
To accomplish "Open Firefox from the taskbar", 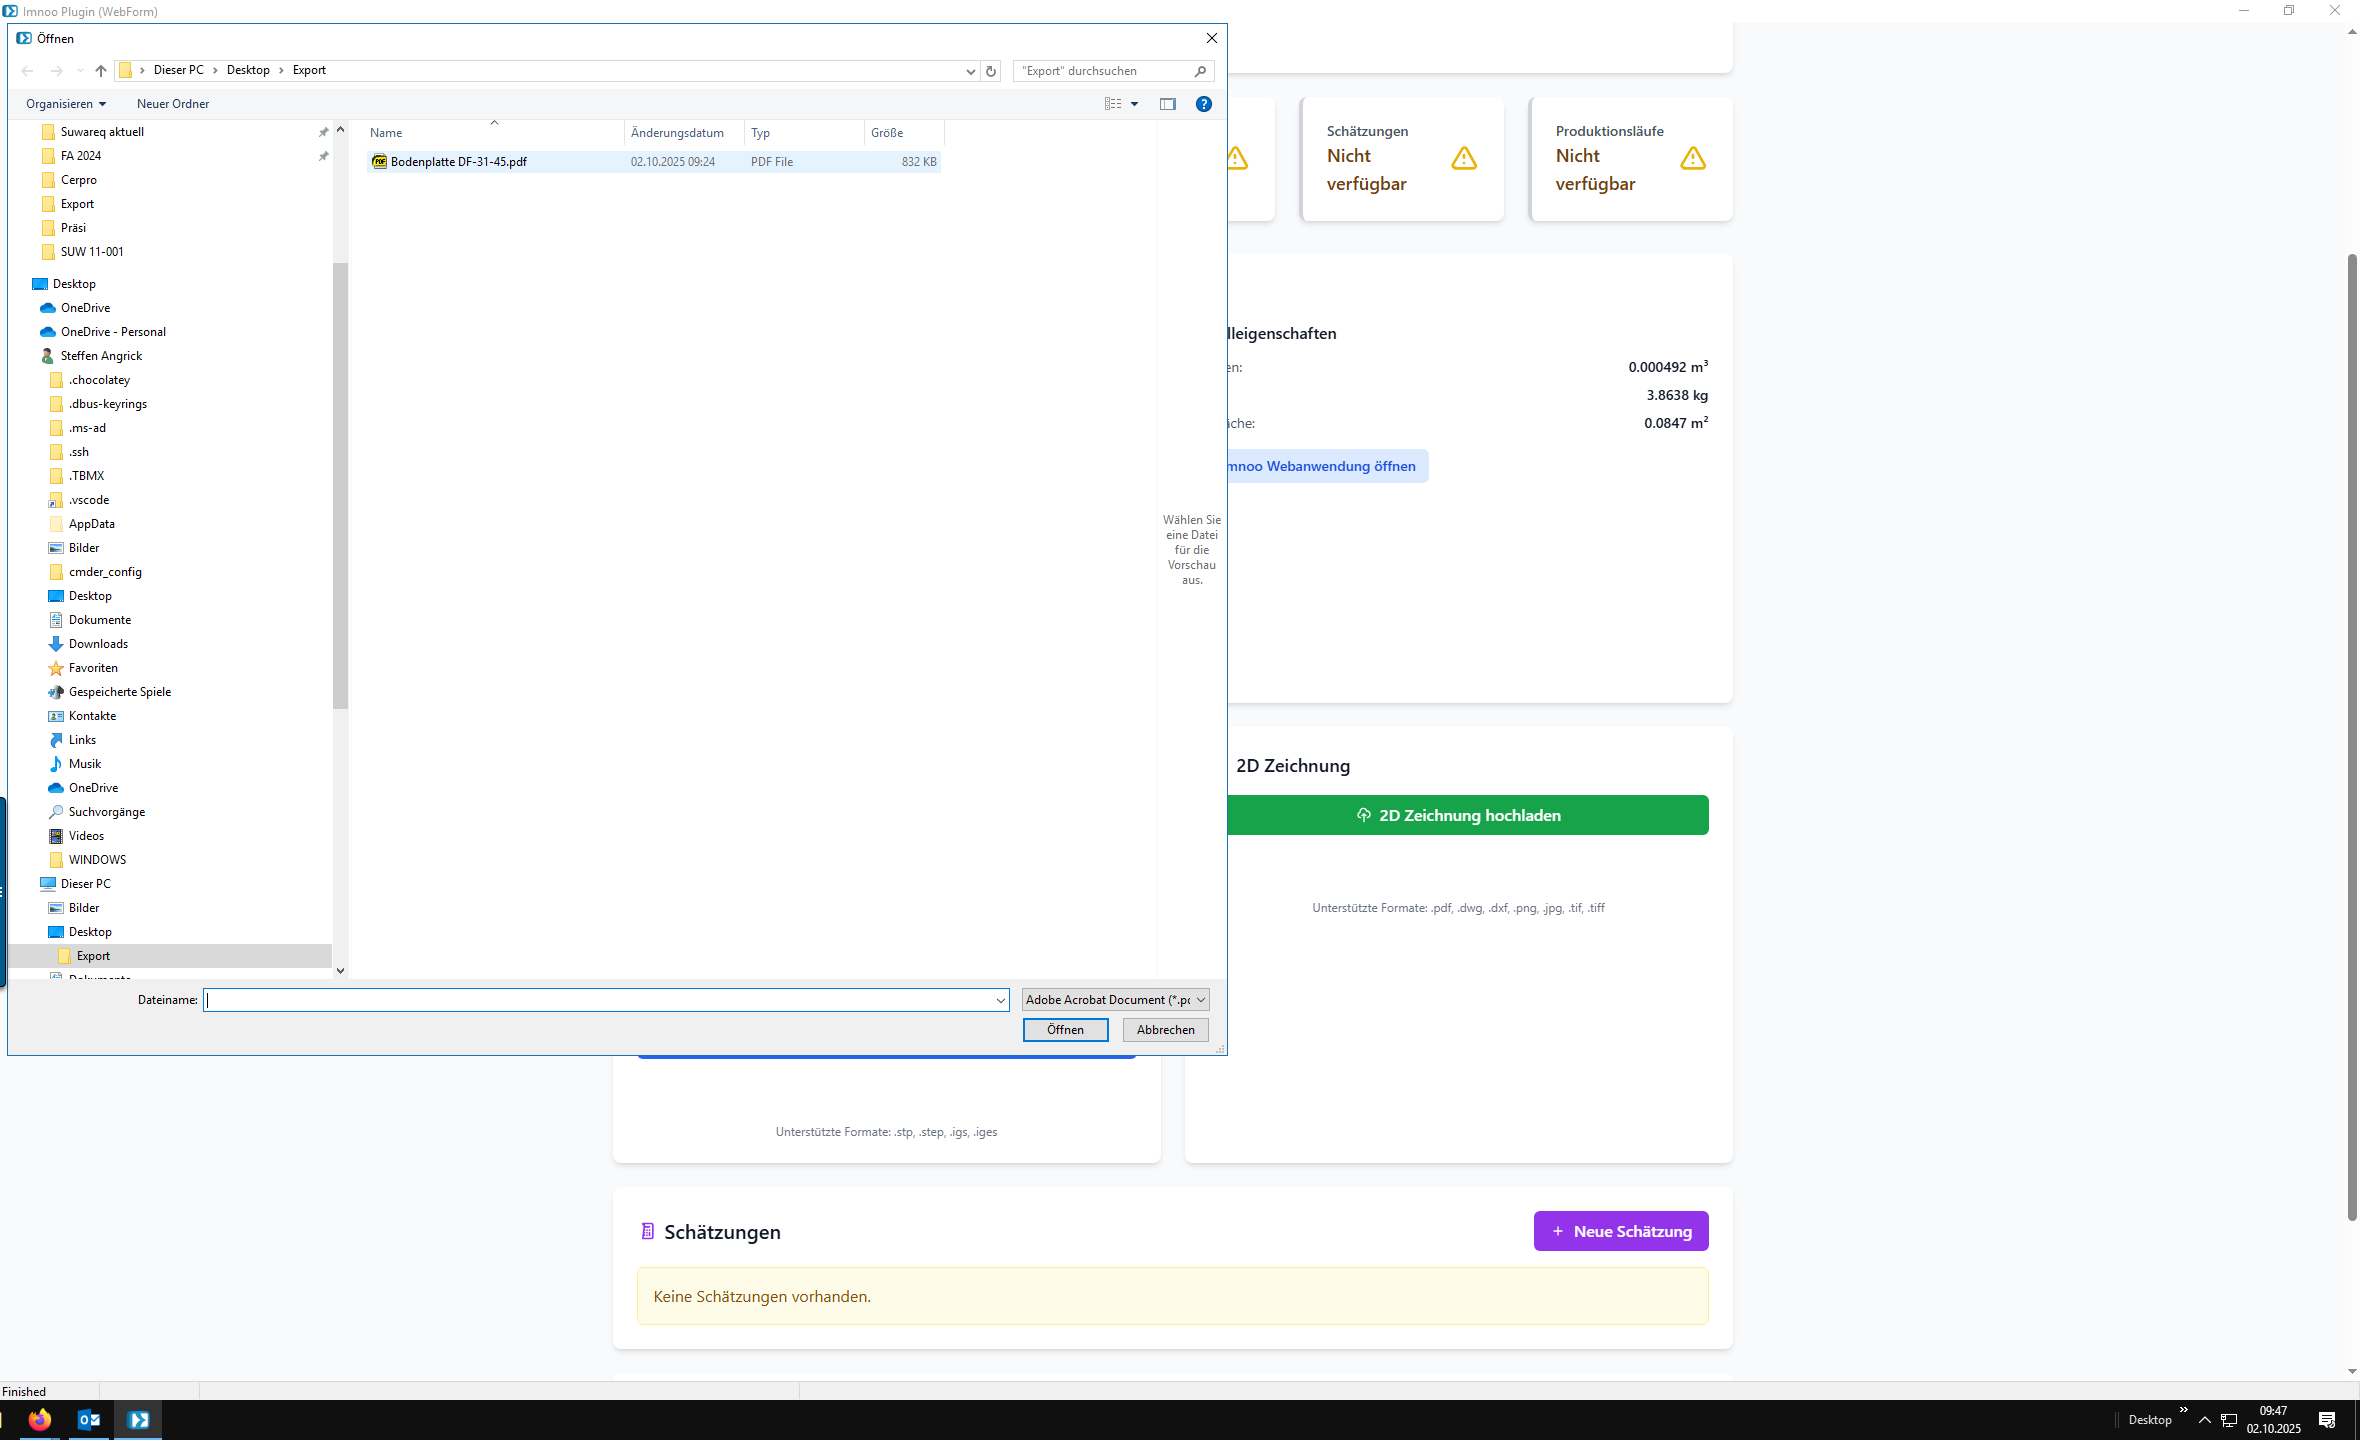I will click(40, 1419).
